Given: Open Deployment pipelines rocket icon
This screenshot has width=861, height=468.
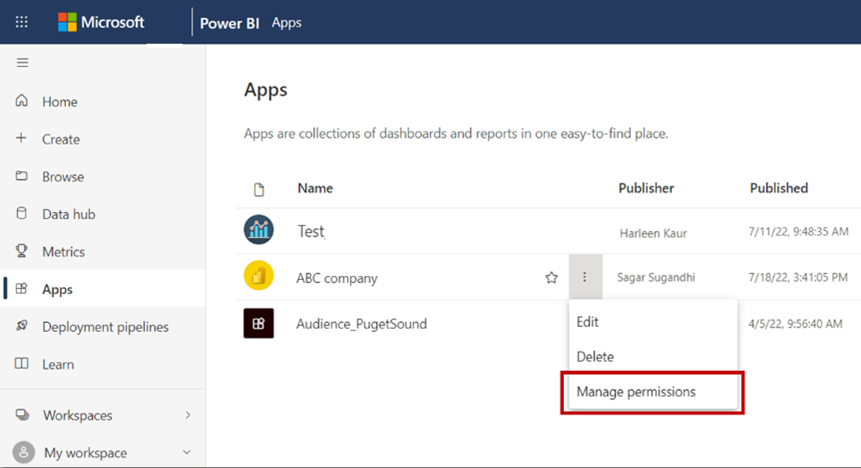Looking at the screenshot, I should (22, 327).
